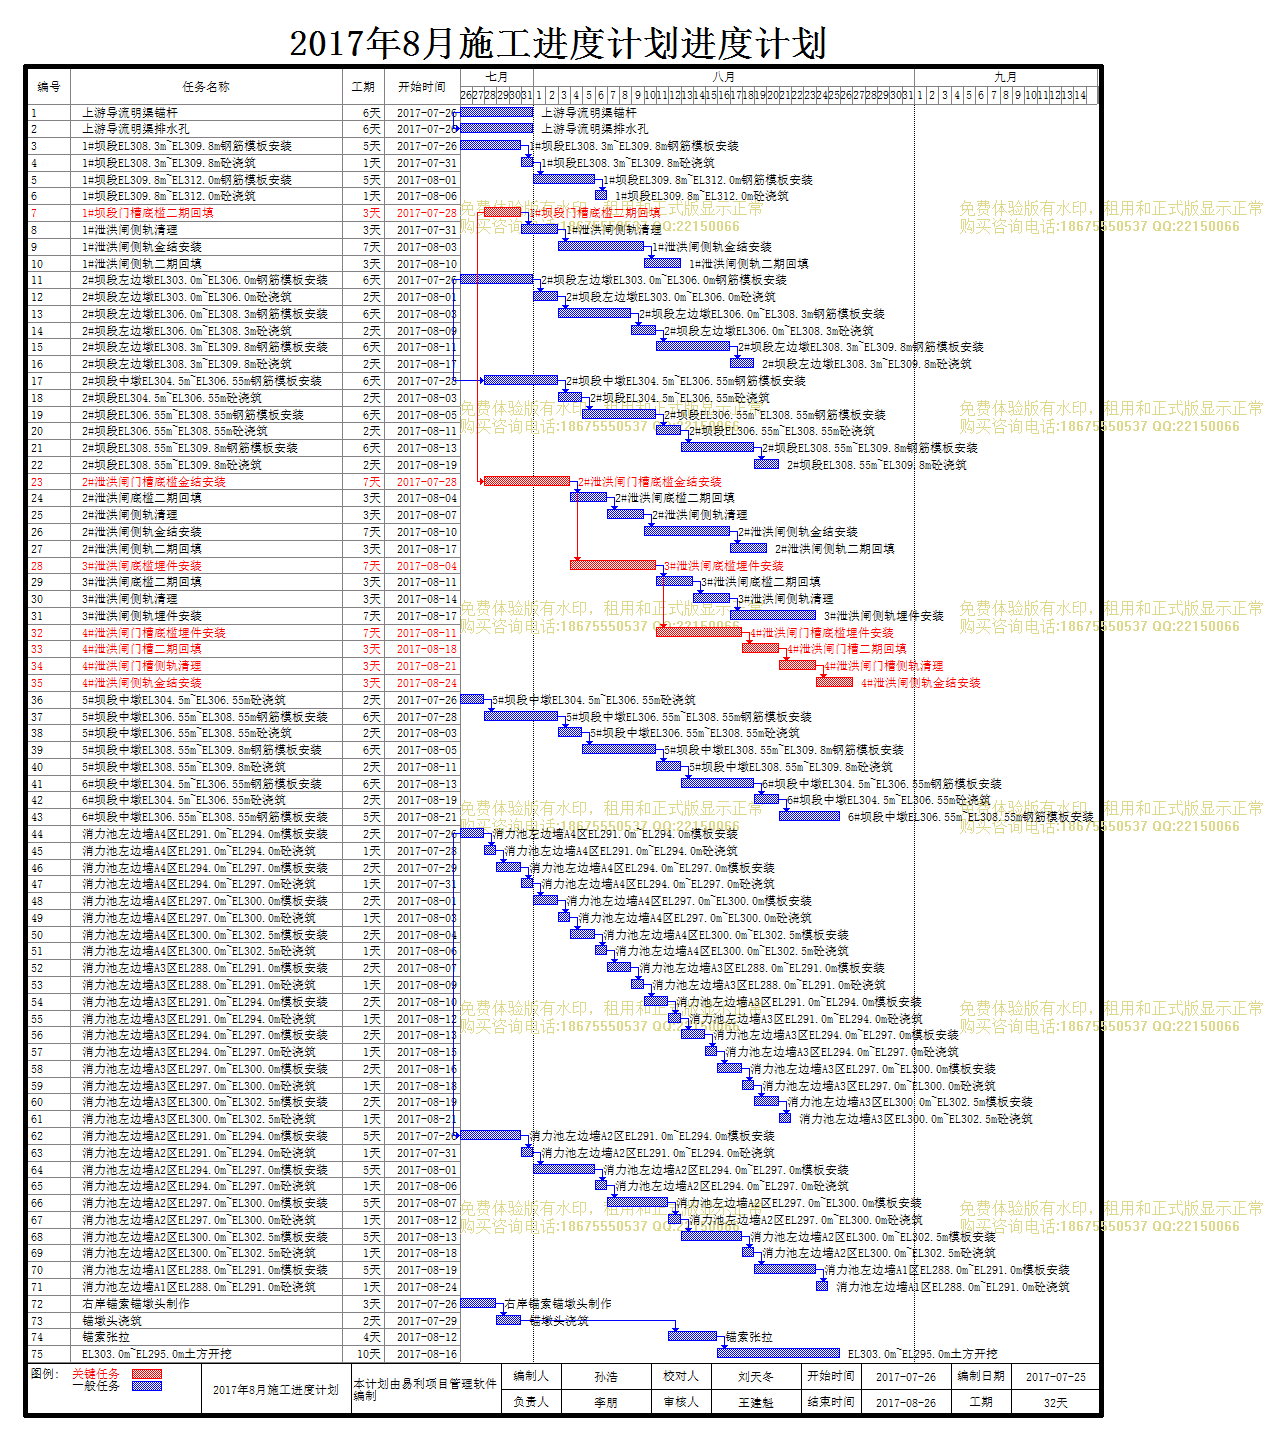This screenshot has height=1439, width=1263.
Task: Click task name 1#泄洪闸侧轨二期回填 in row 10
Action: coord(142,264)
